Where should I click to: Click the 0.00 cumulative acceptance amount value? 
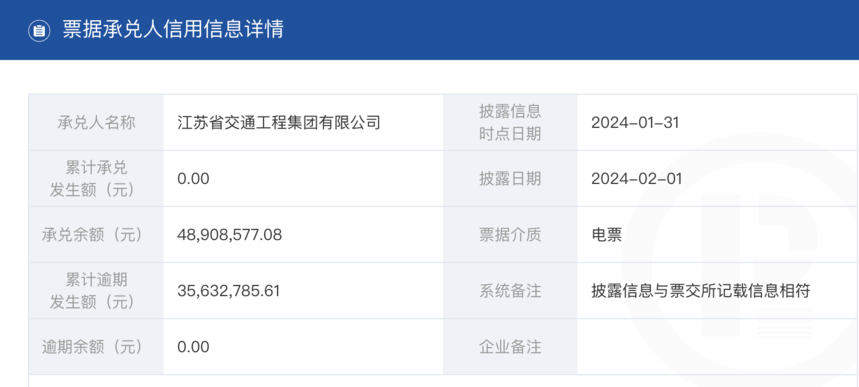193,179
